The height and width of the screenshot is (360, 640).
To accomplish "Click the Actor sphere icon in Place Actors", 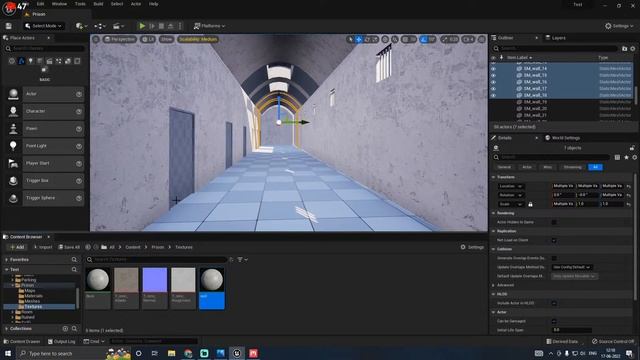I will [13, 94].
